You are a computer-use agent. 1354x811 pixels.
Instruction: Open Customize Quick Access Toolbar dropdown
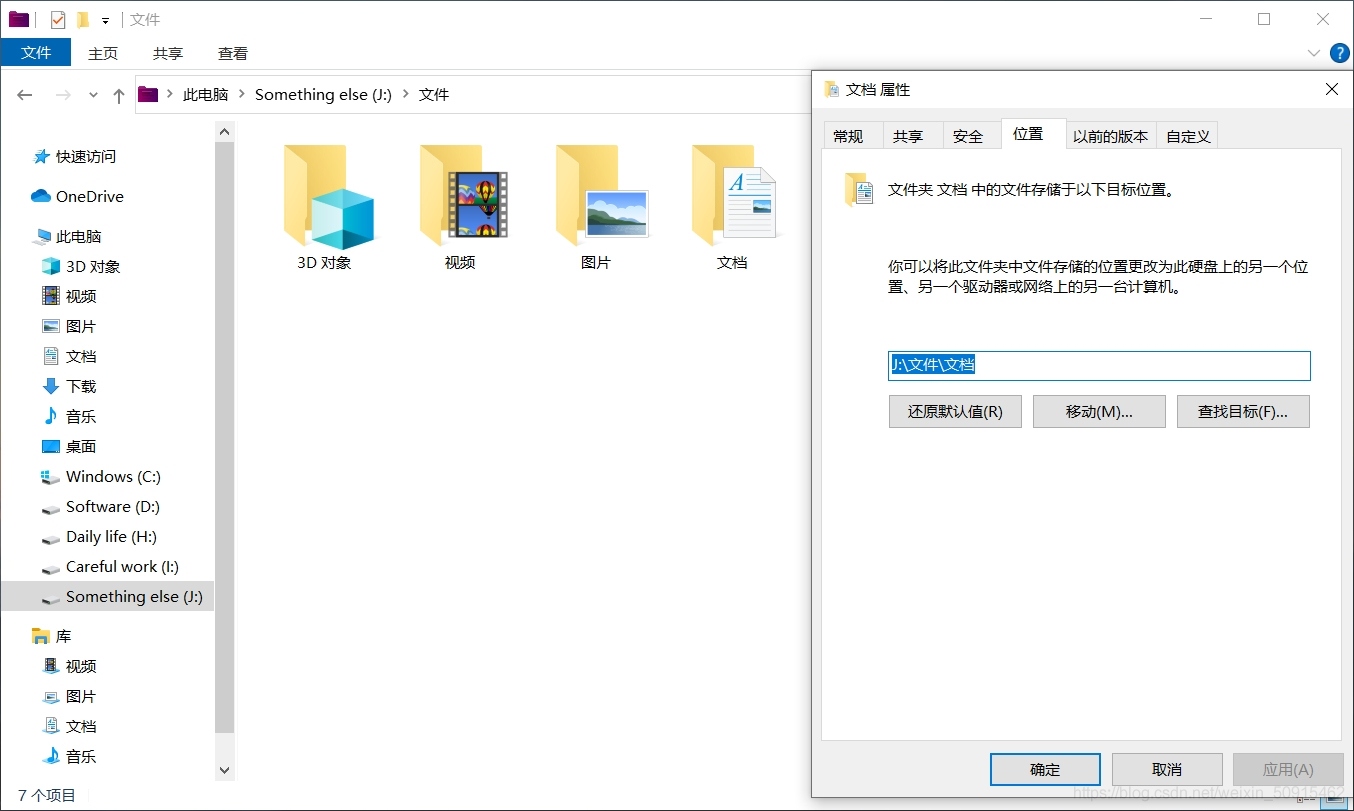pos(105,20)
